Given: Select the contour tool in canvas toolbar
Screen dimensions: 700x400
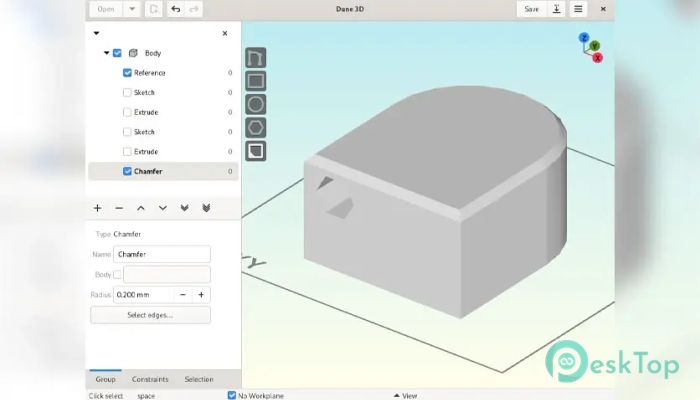Looking at the screenshot, I should [256, 58].
